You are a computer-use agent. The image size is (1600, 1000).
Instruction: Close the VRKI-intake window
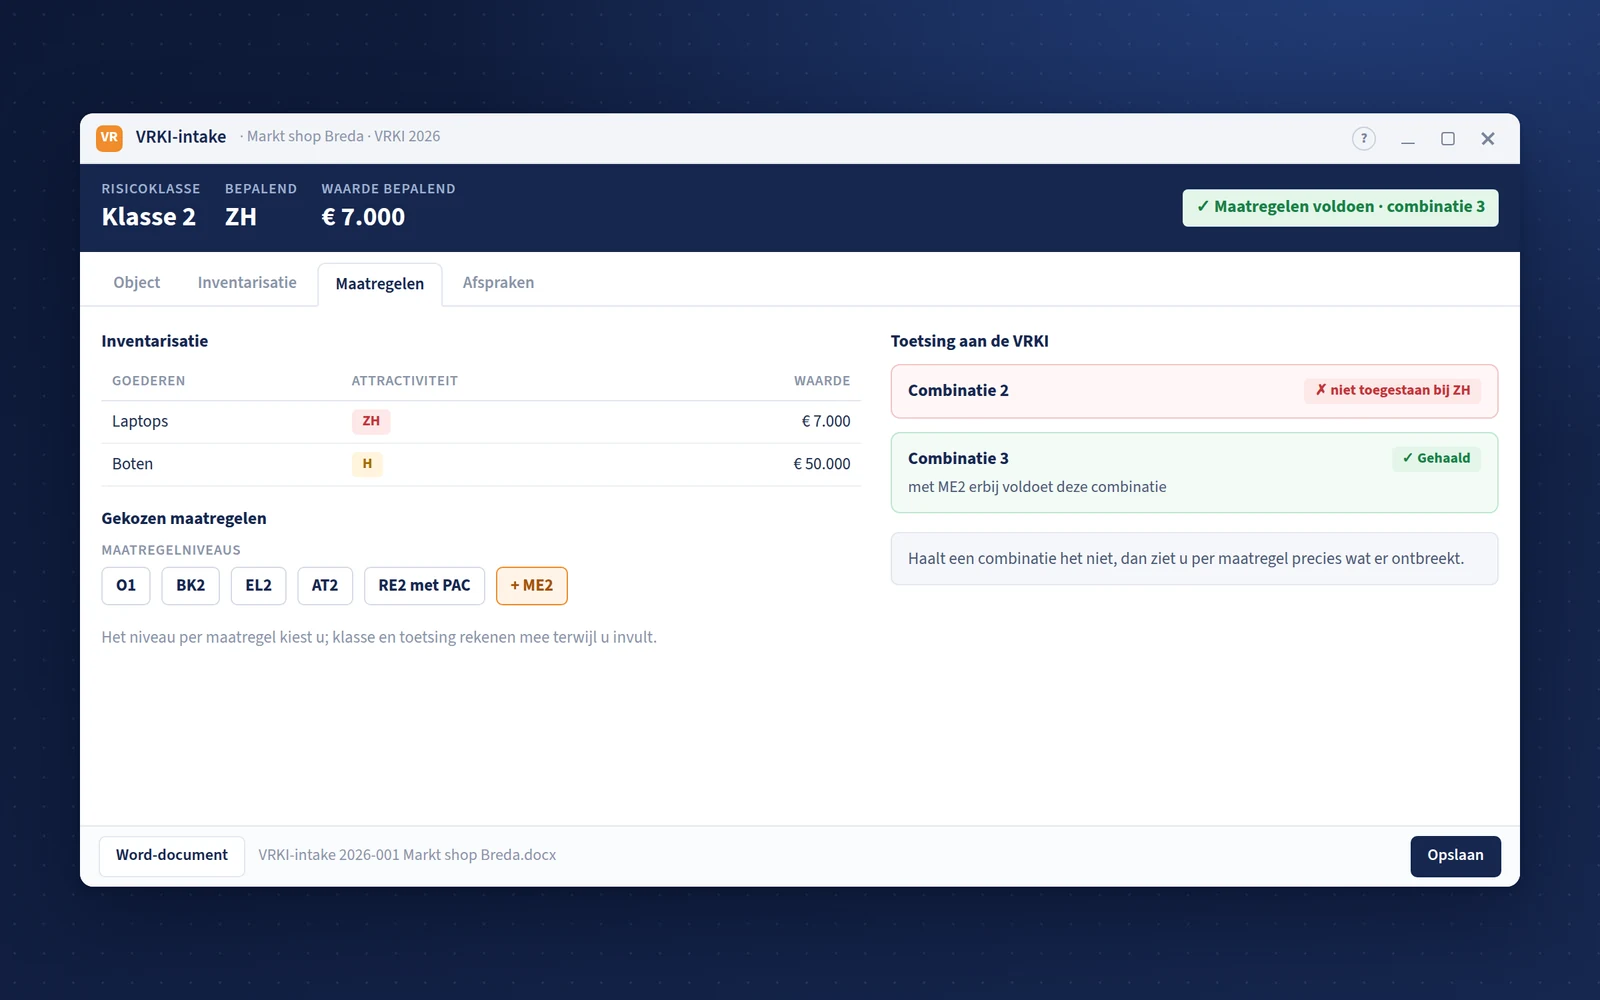1488,139
